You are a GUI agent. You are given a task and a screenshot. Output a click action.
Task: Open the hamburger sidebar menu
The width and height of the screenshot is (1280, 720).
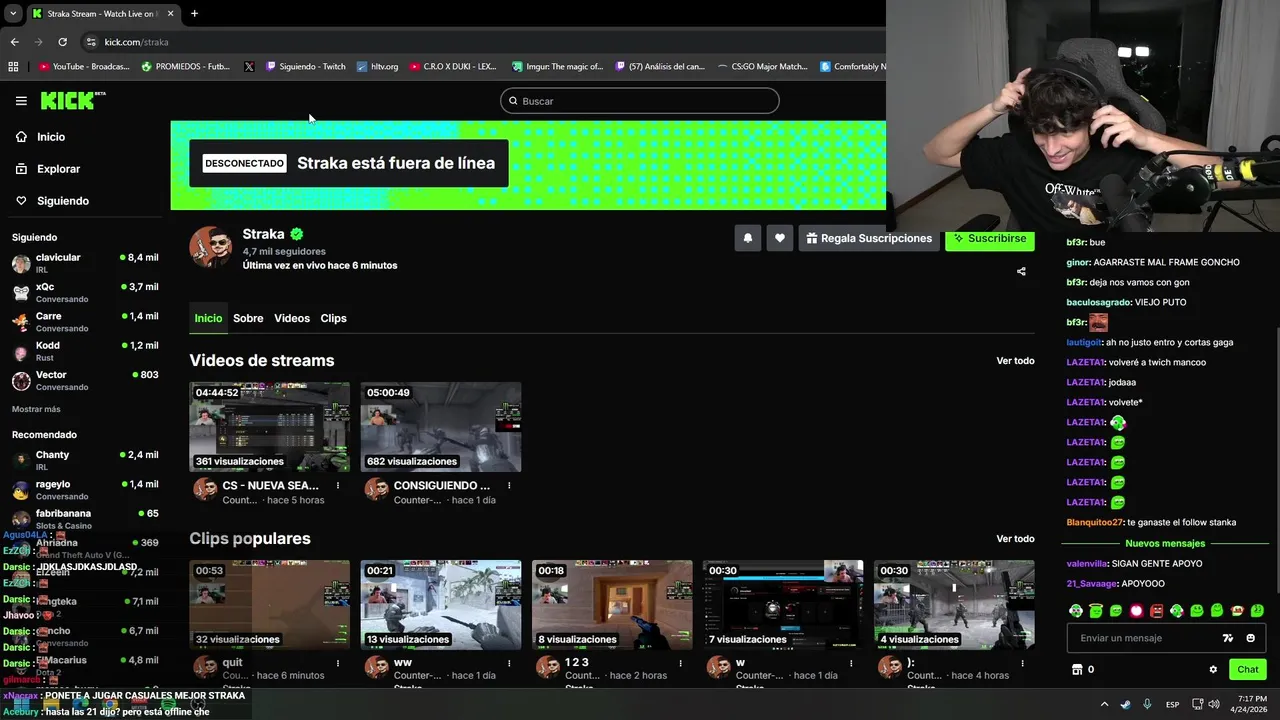pos(21,101)
